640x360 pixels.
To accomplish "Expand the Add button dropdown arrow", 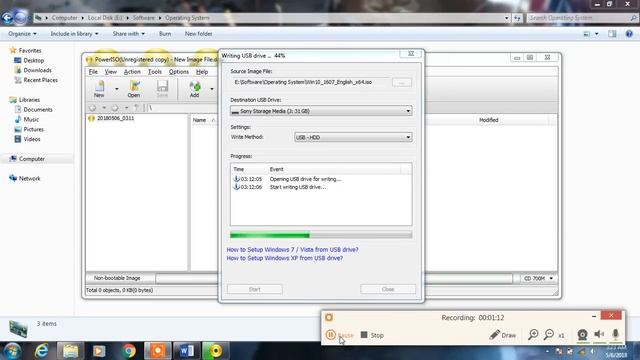I will (x=212, y=89).
